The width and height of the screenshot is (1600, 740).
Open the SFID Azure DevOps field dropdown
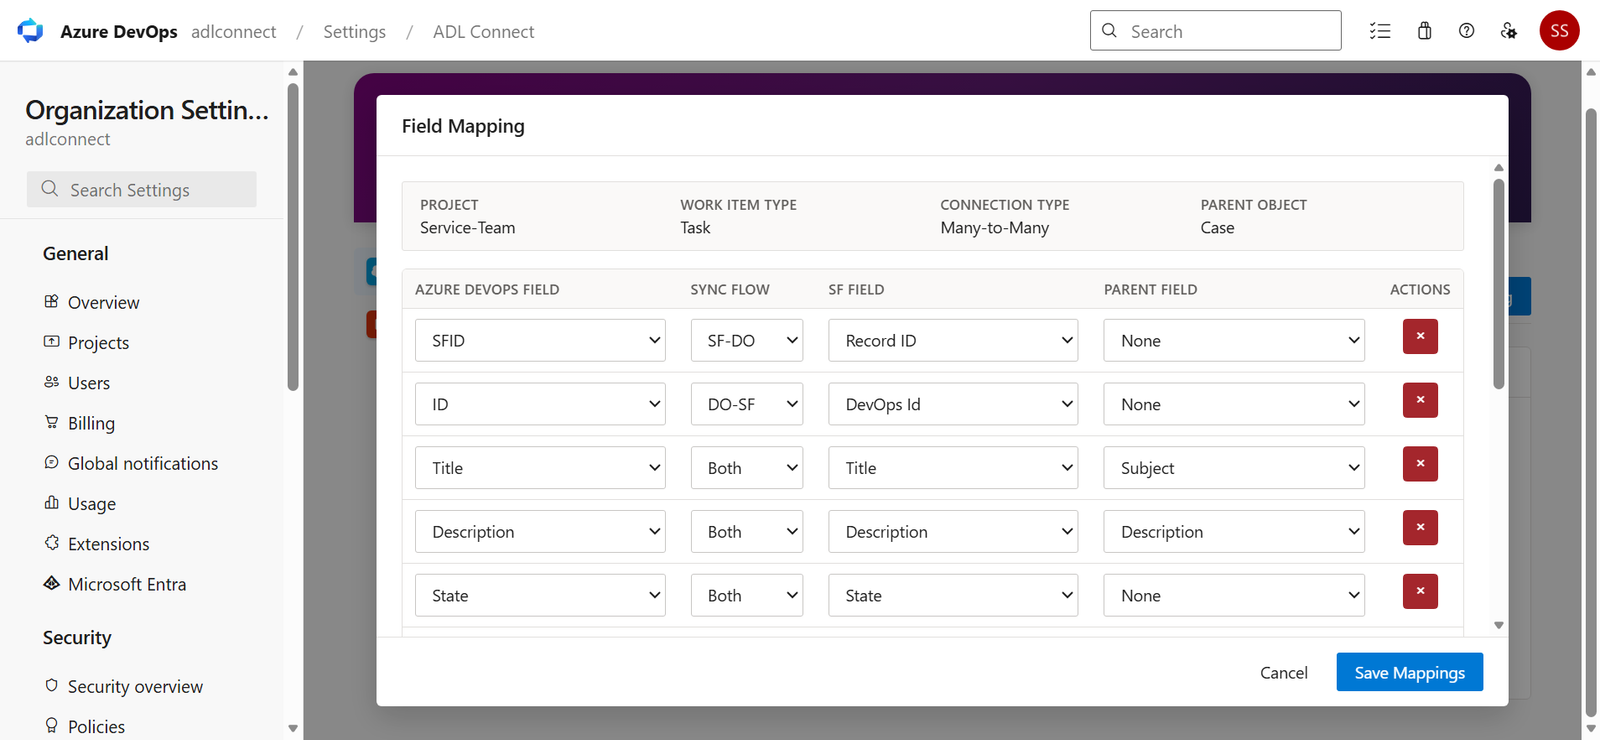(540, 340)
